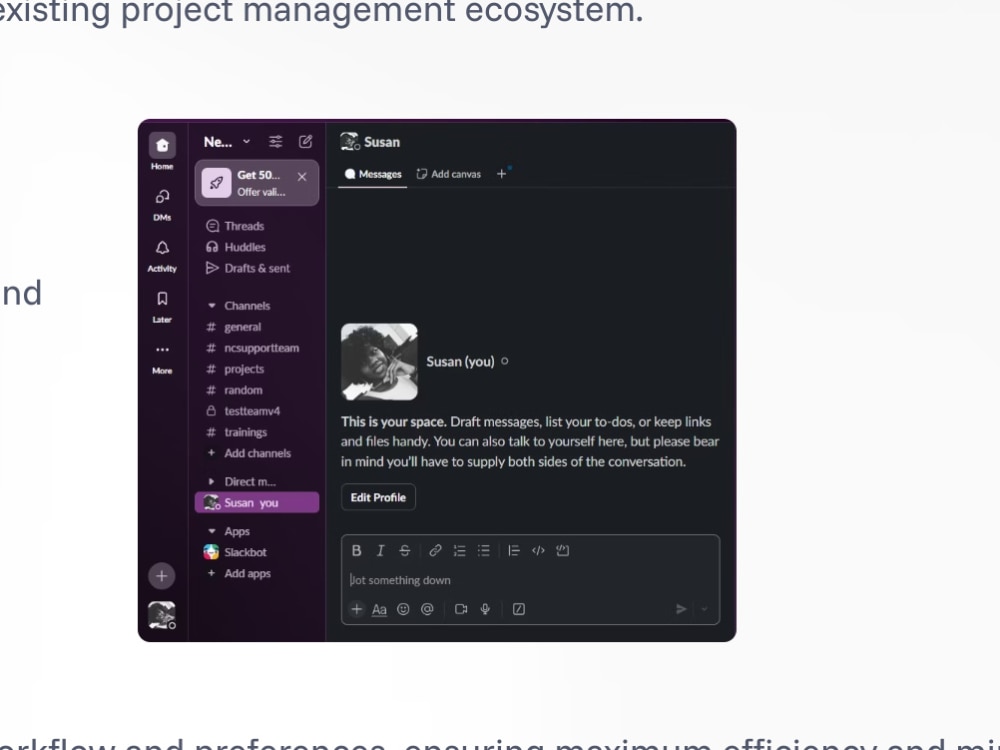Record an audio clip microphone icon

pos(485,609)
